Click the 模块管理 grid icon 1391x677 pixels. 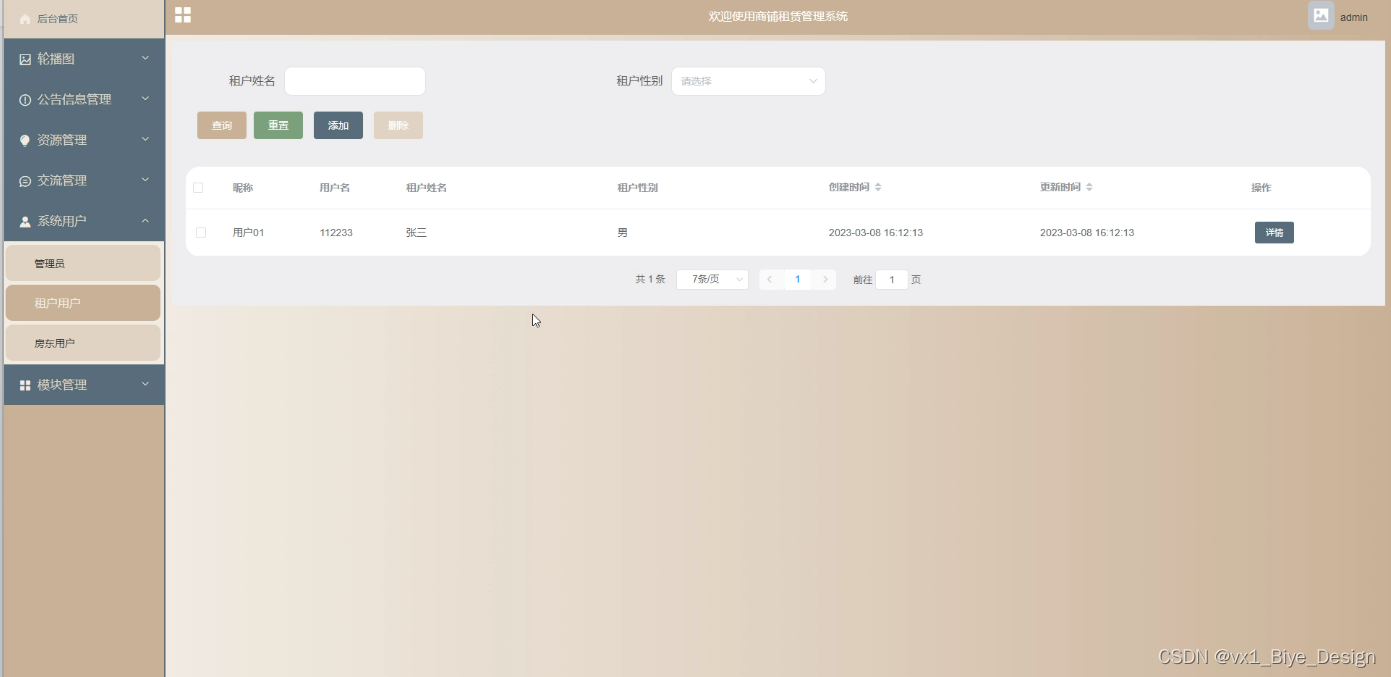coord(25,385)
